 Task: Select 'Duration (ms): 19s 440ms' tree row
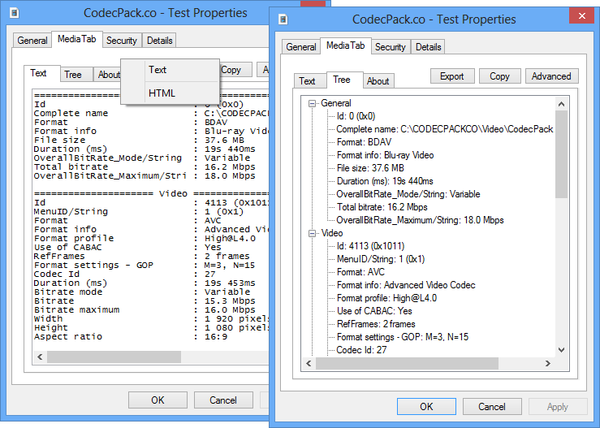tap(385, 181)
